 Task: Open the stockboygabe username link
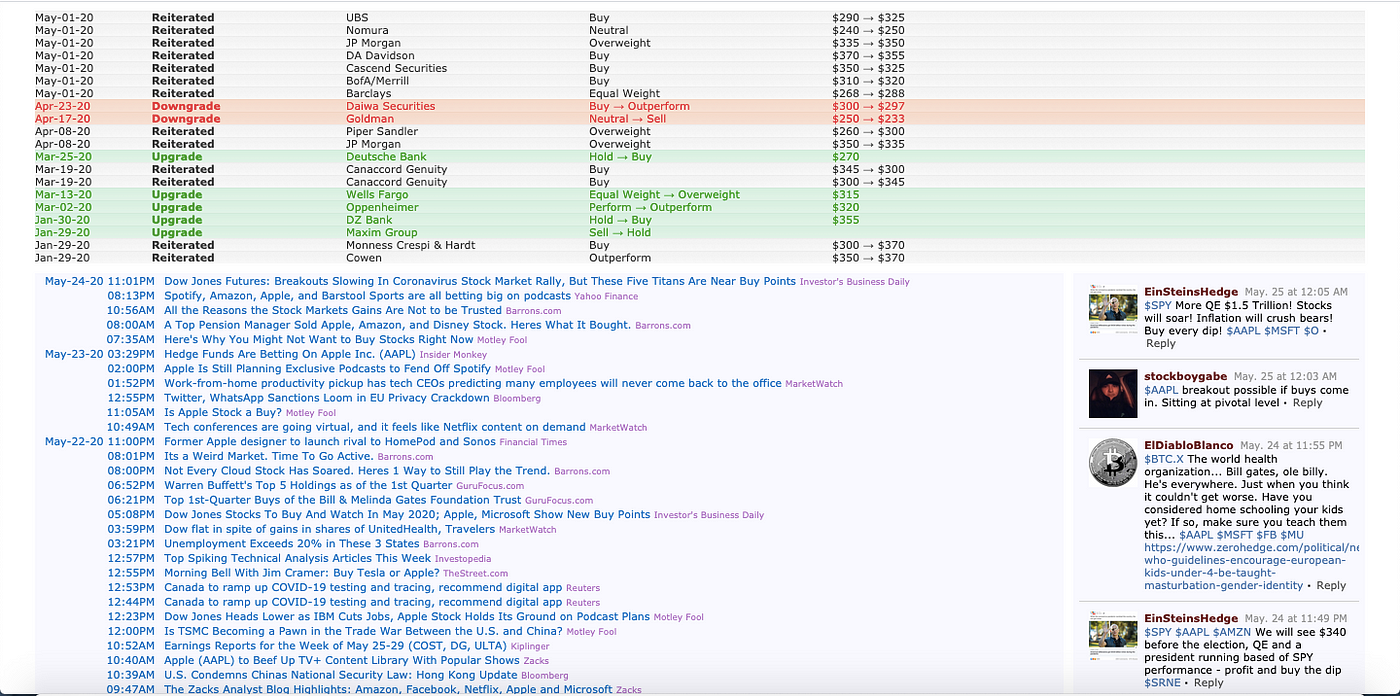tap(1186, 376)
